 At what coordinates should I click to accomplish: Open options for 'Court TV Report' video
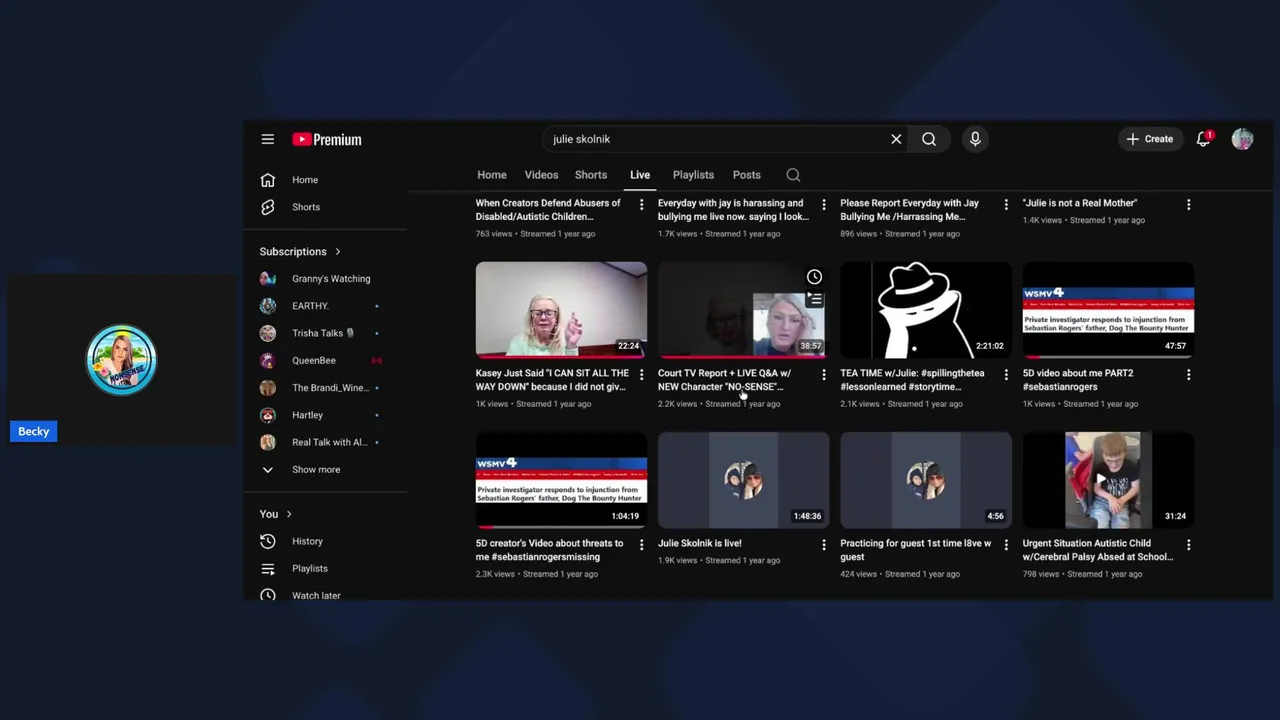point(824,374)
